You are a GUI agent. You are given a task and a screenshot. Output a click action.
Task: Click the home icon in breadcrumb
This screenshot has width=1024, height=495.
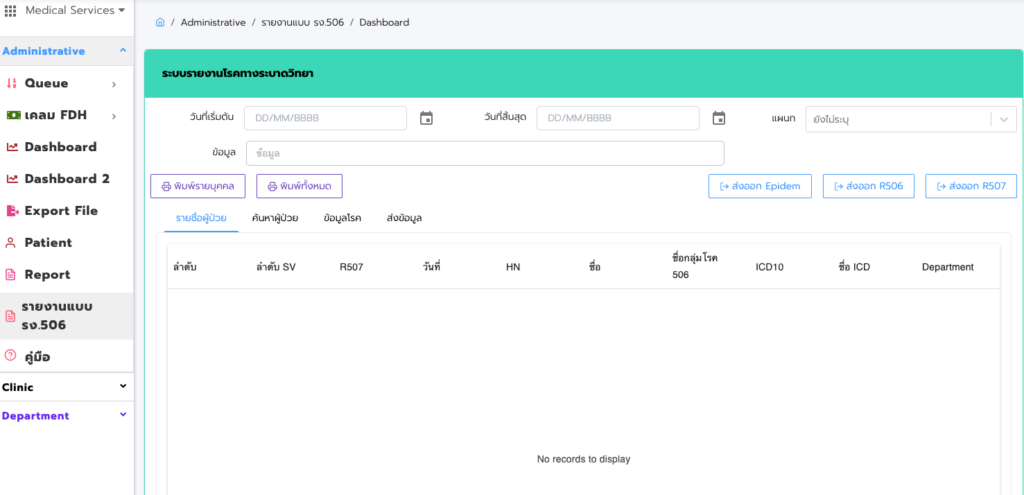(160, 22)
